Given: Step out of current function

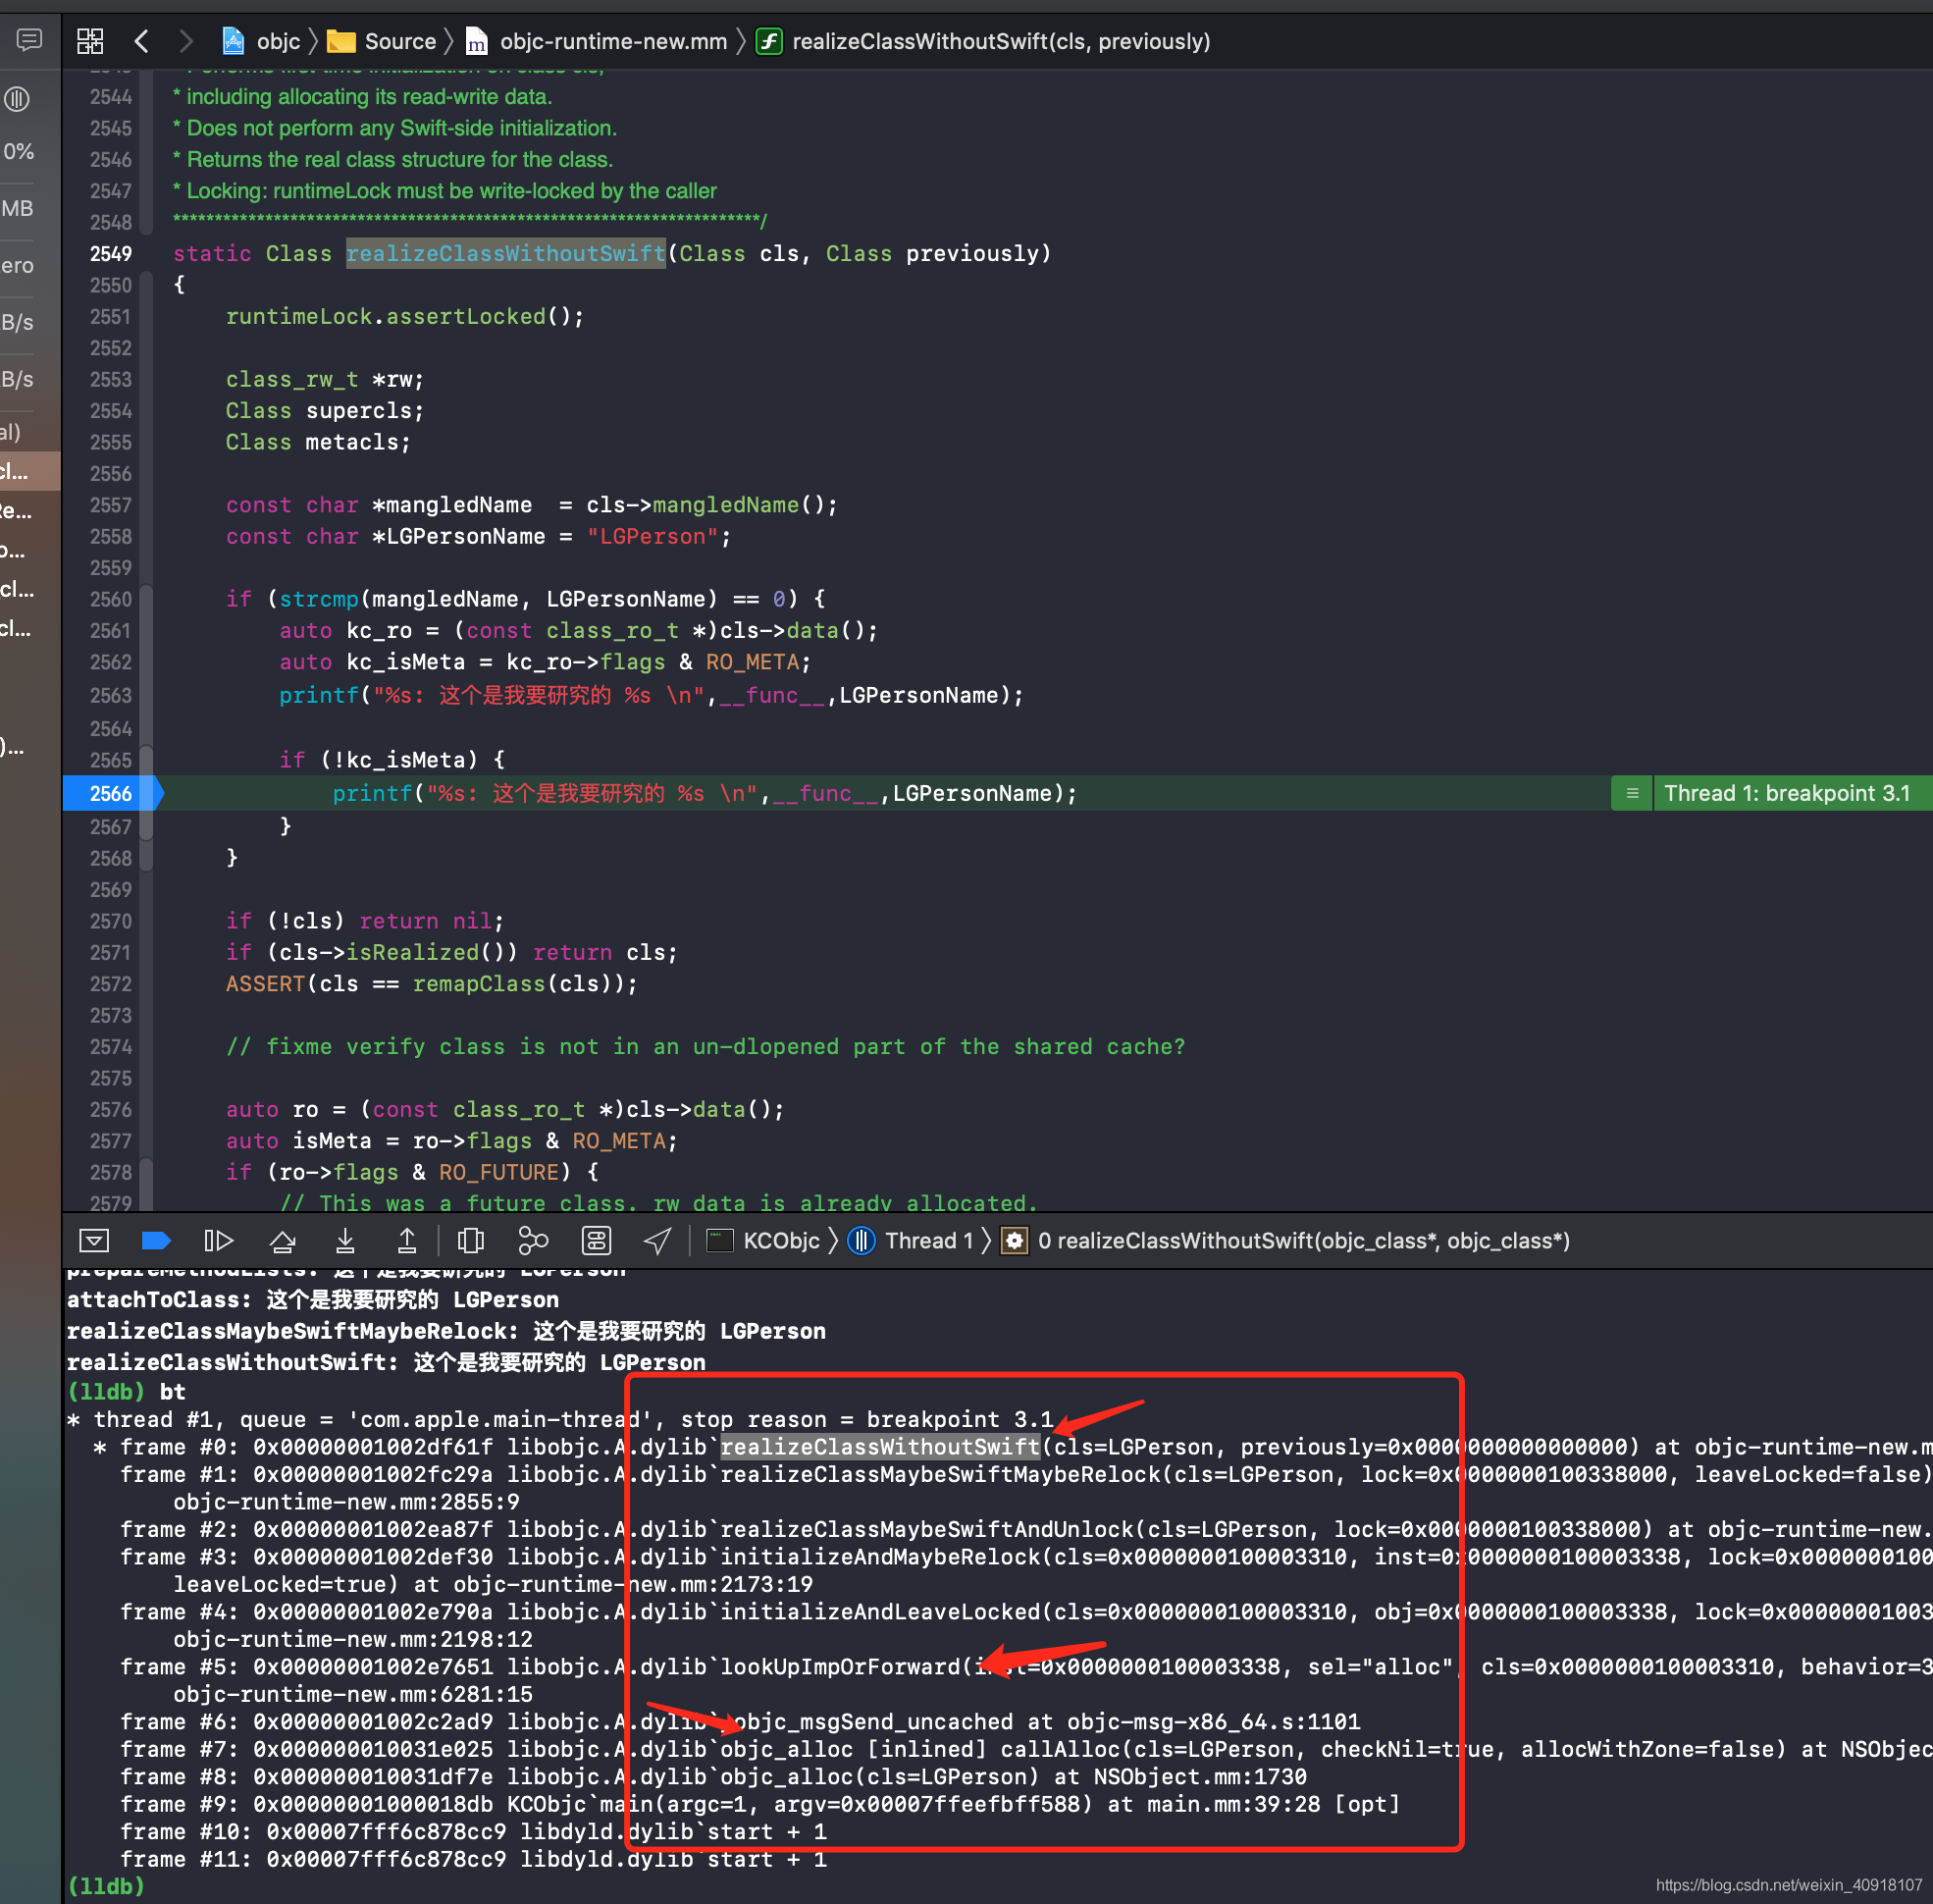Looking at the screenshot, I should click(407, 1241).
